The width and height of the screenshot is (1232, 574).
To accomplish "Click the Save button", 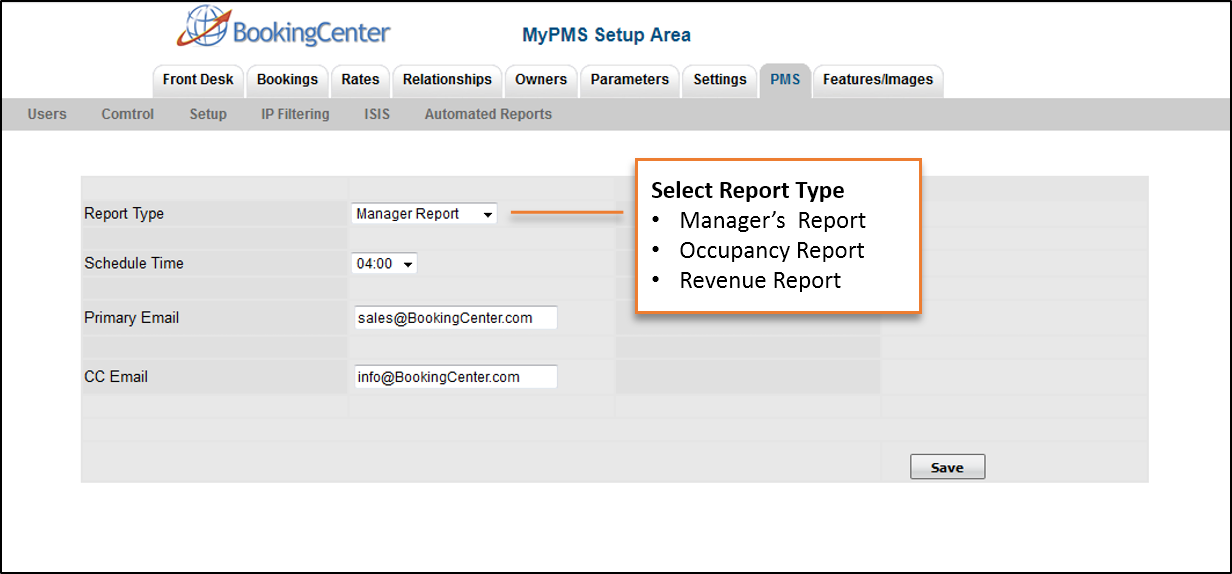I will click(947, 467).
